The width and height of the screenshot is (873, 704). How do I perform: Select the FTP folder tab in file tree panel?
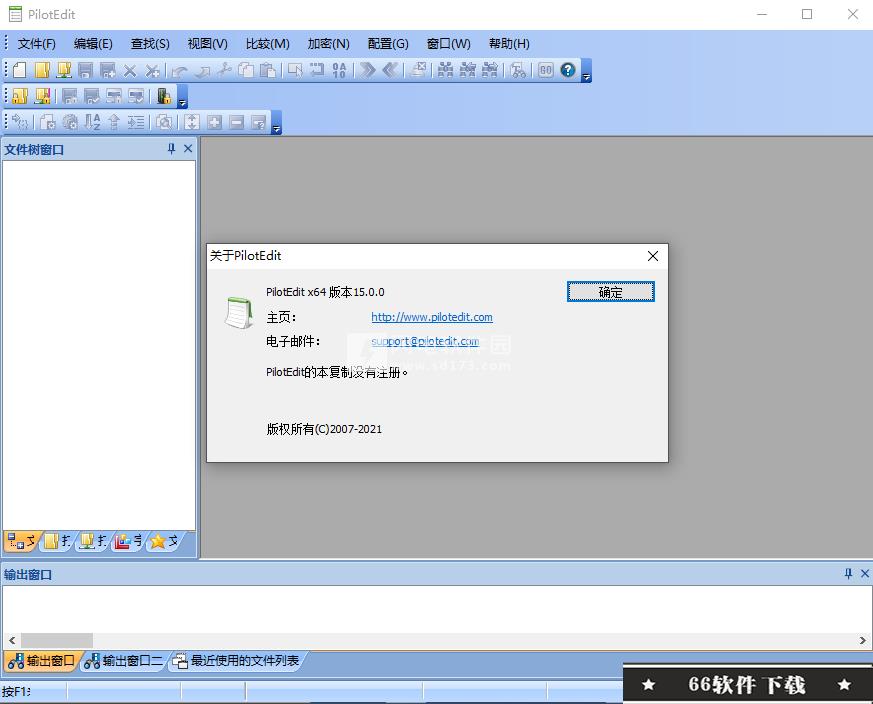pyautogui.click(x=92, y=541)
